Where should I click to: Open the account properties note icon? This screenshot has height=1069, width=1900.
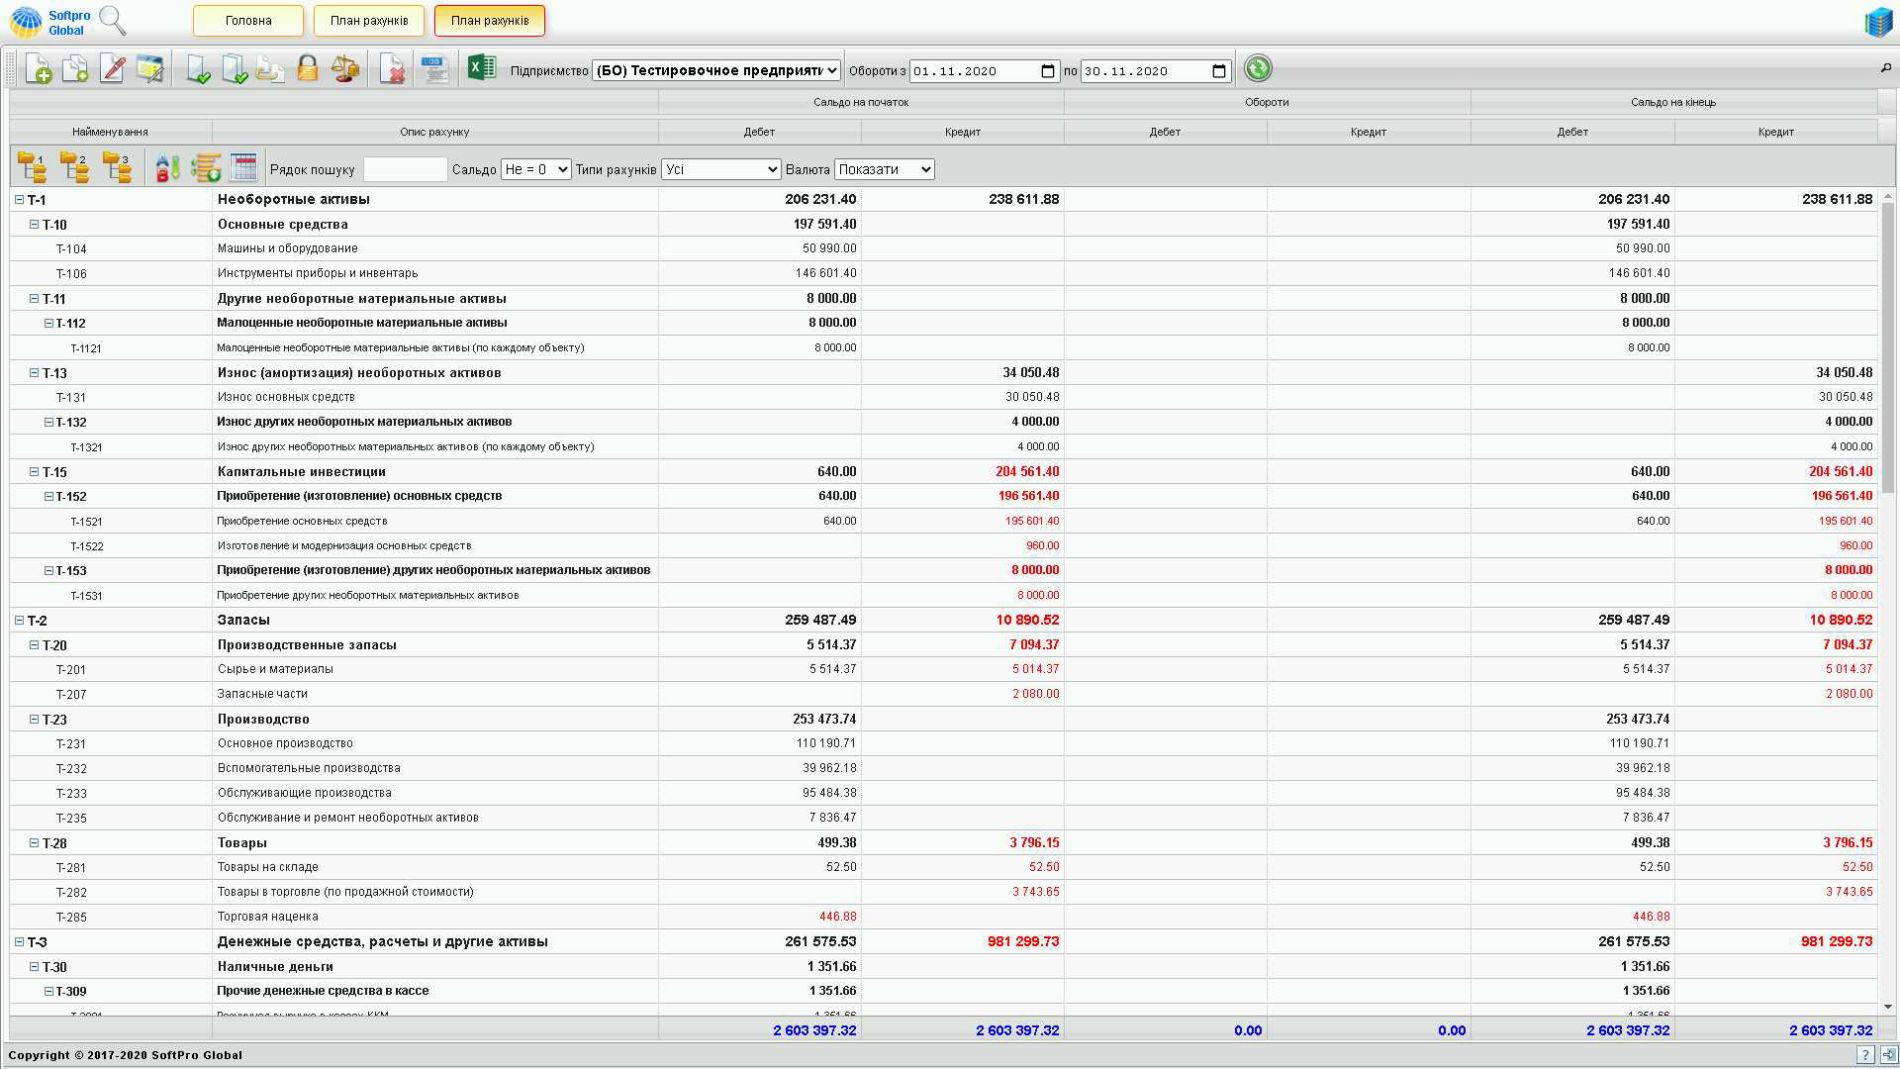tap(150, 69)
